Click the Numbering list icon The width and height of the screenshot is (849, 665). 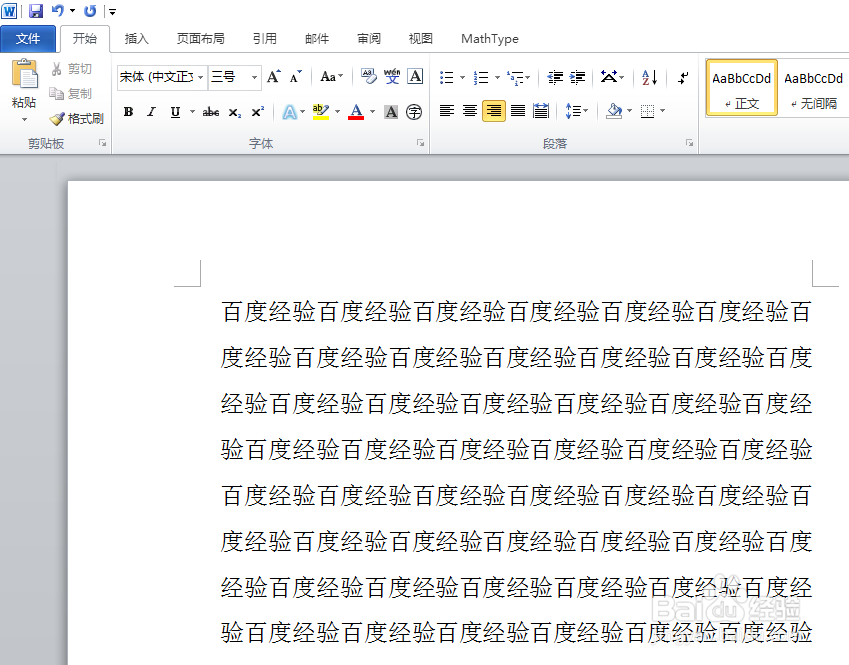(481, 77)
